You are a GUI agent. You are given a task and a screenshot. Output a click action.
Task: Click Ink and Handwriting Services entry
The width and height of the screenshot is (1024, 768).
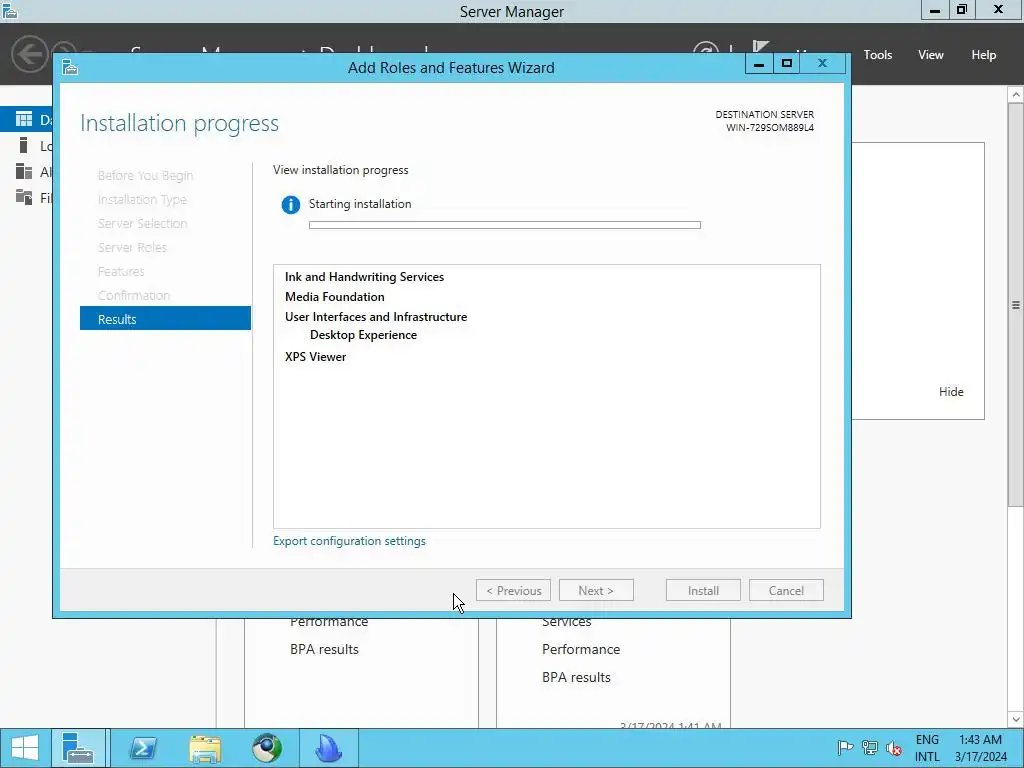point(364,277)
